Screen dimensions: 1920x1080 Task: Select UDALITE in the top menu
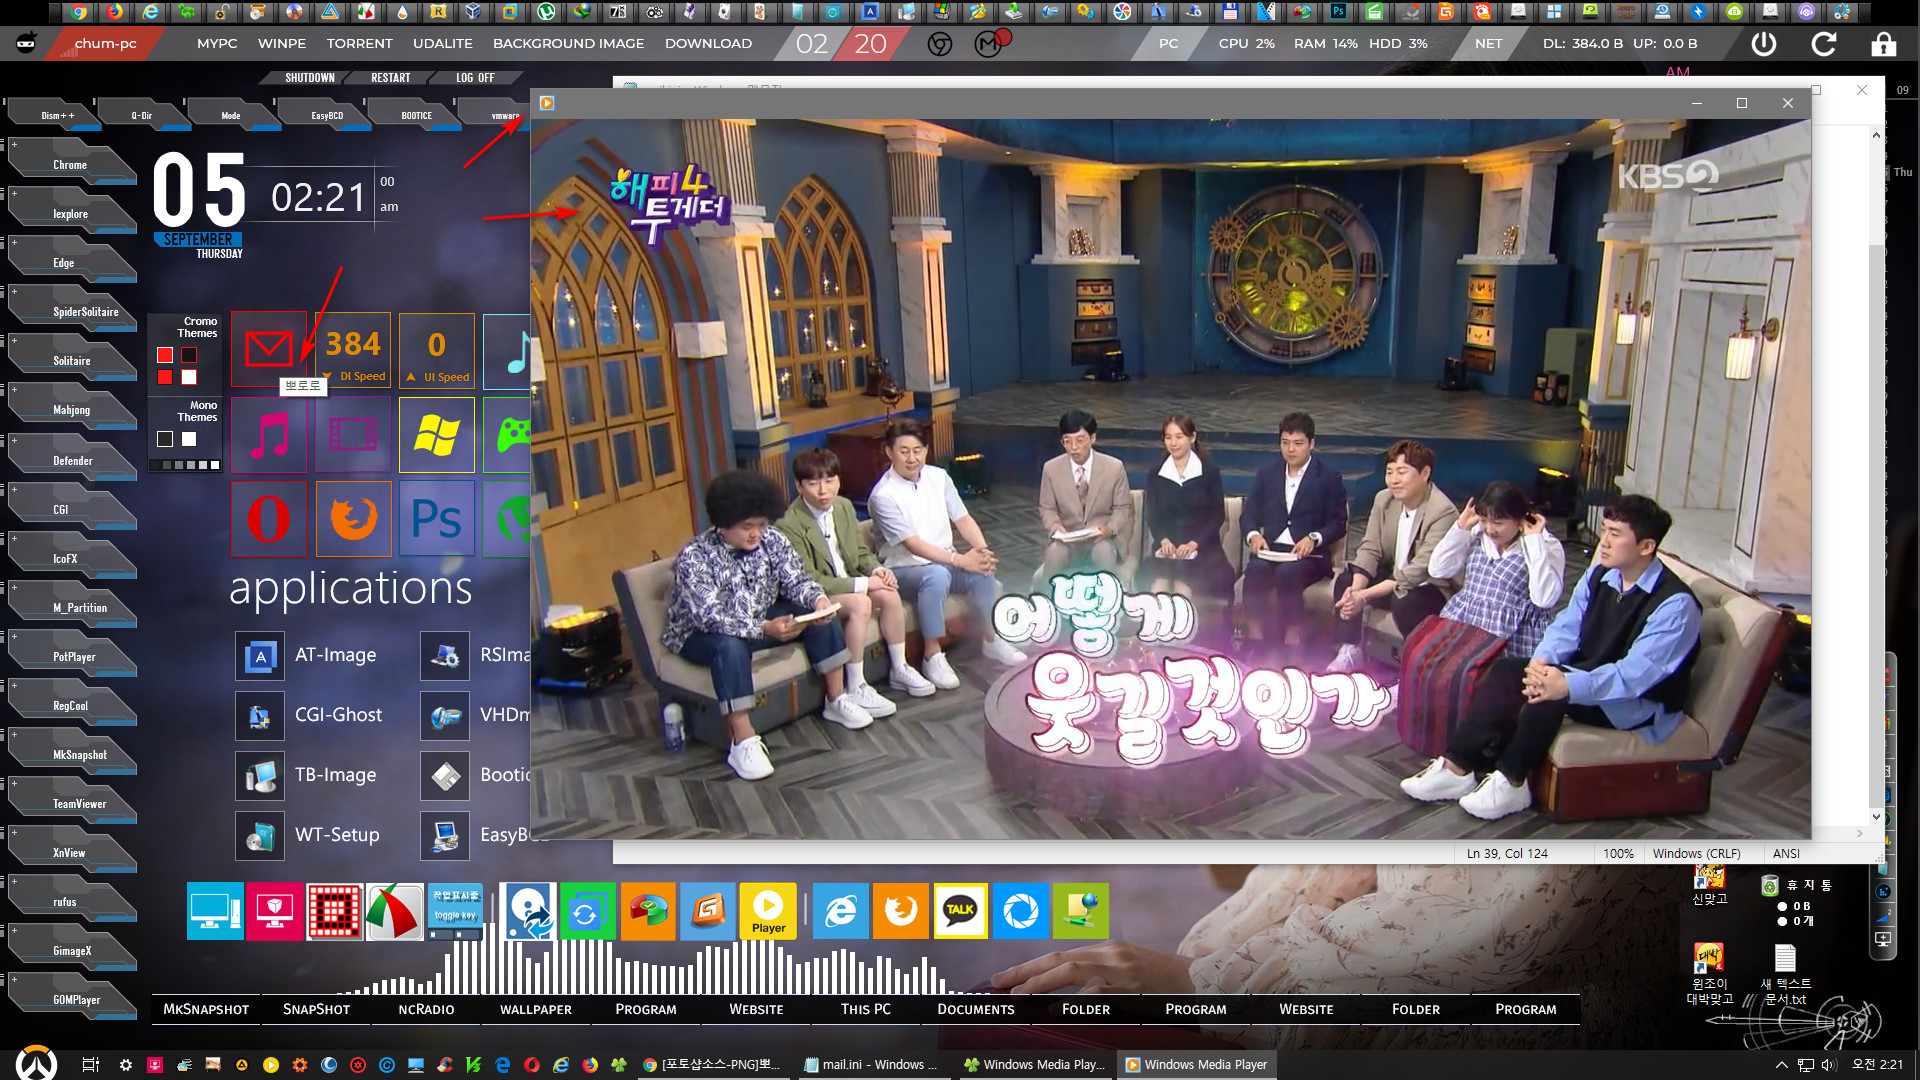443,44
